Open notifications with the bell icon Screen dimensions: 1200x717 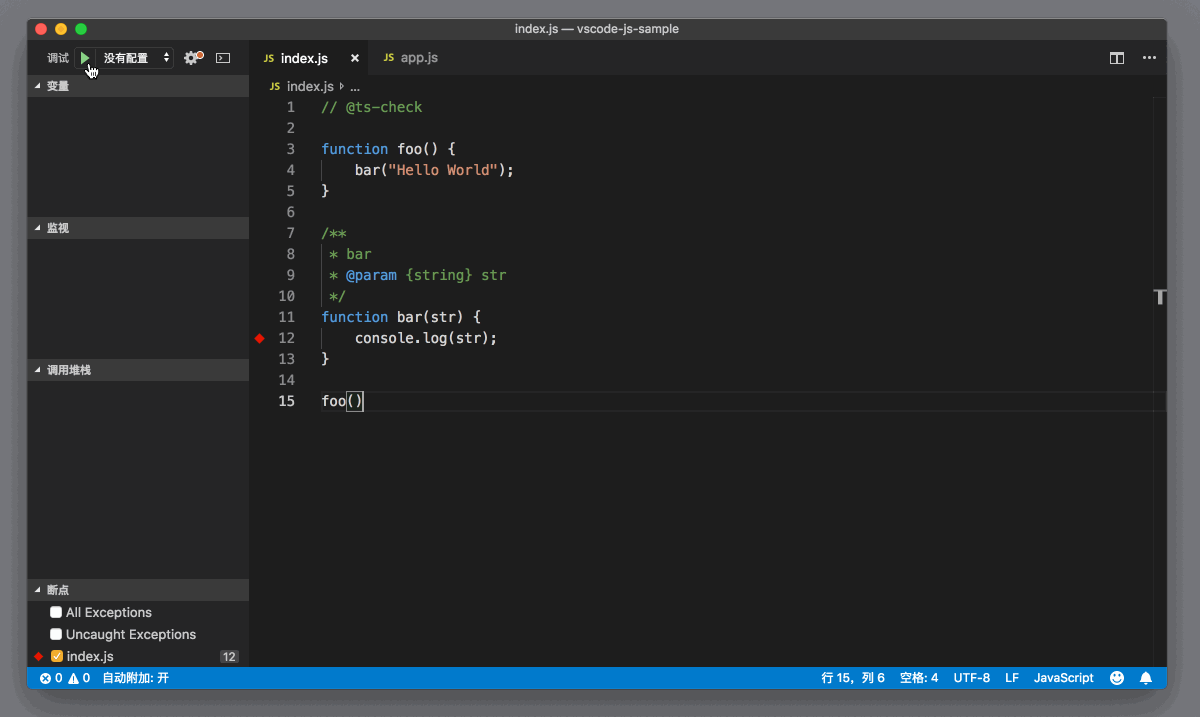[1146, 677]
